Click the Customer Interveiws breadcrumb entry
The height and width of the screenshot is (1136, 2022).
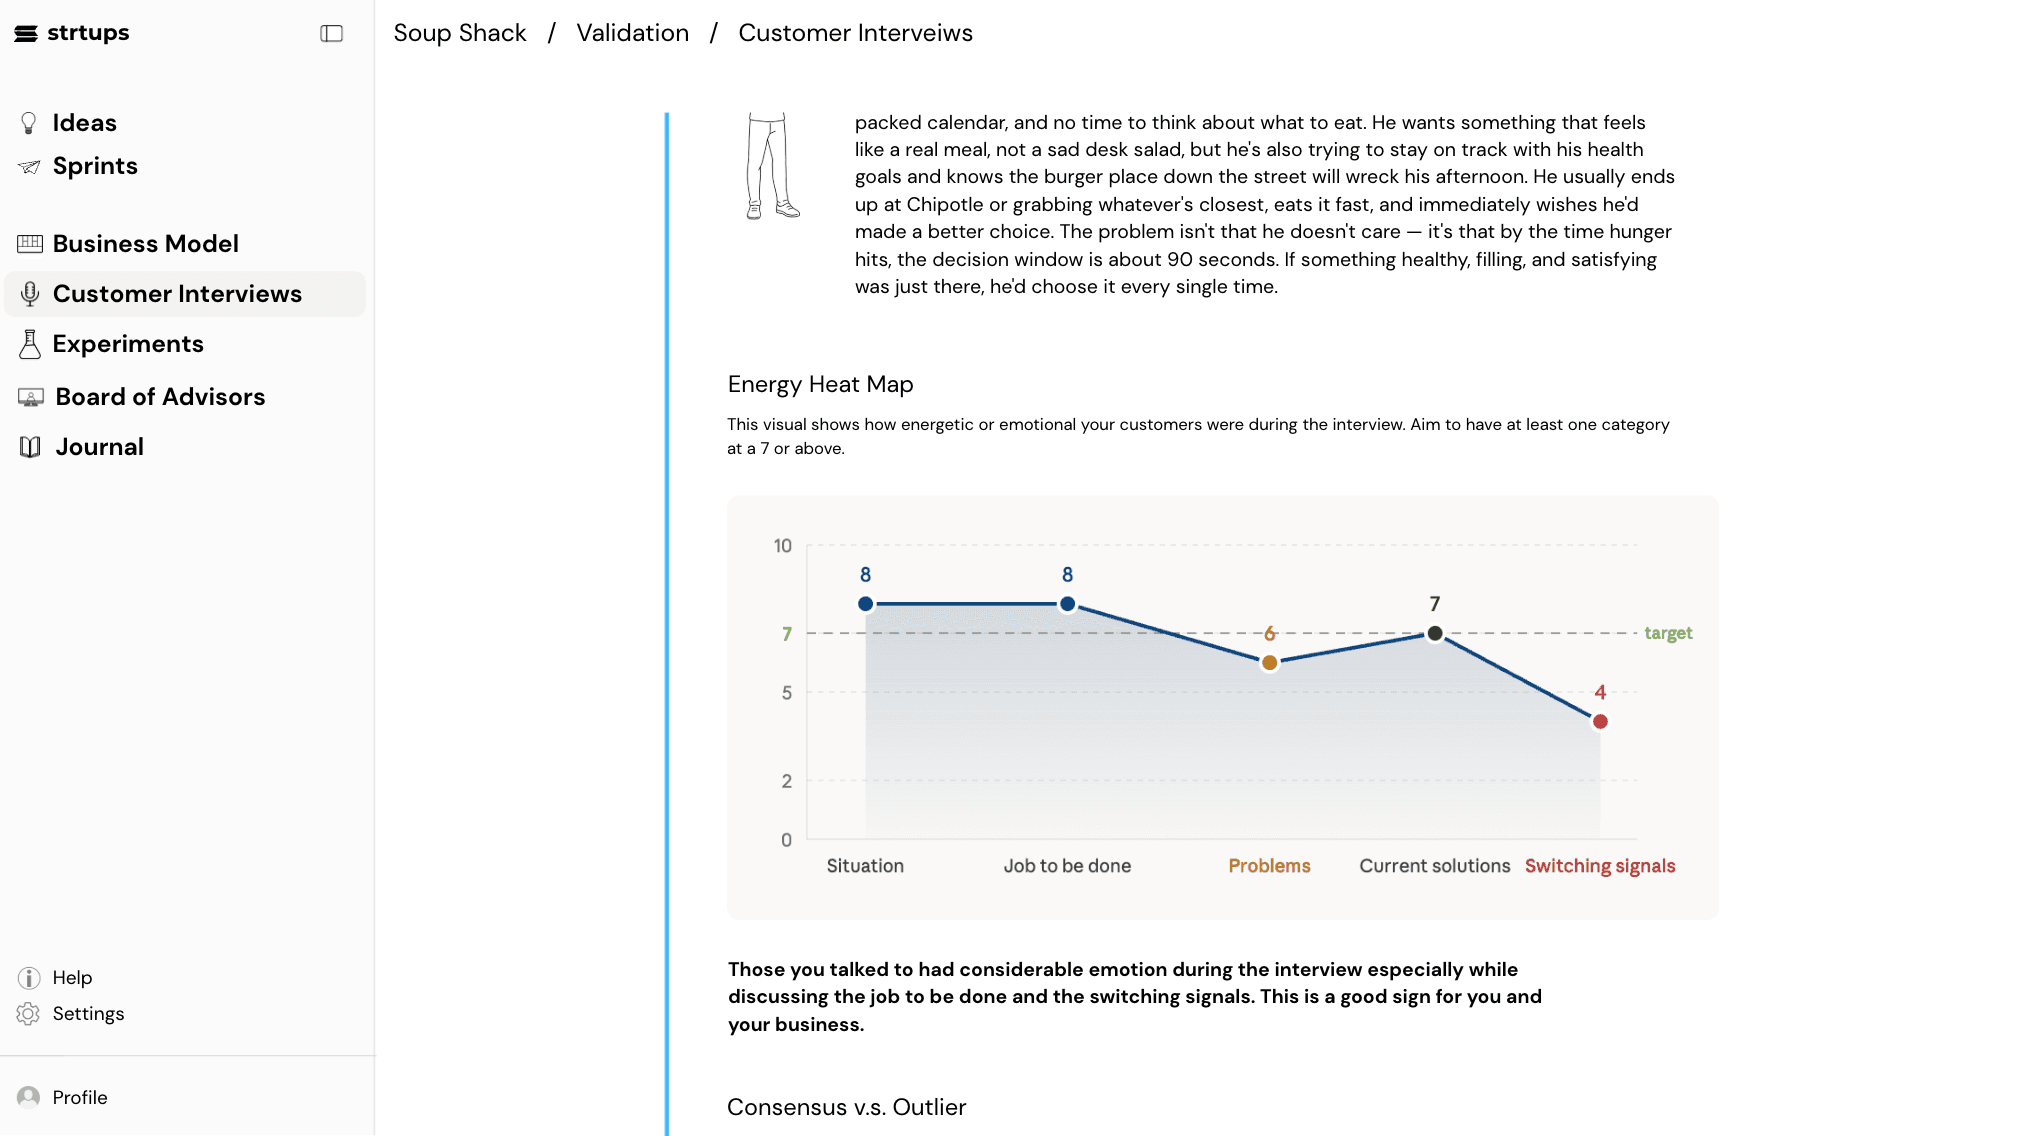pos(855,32)
